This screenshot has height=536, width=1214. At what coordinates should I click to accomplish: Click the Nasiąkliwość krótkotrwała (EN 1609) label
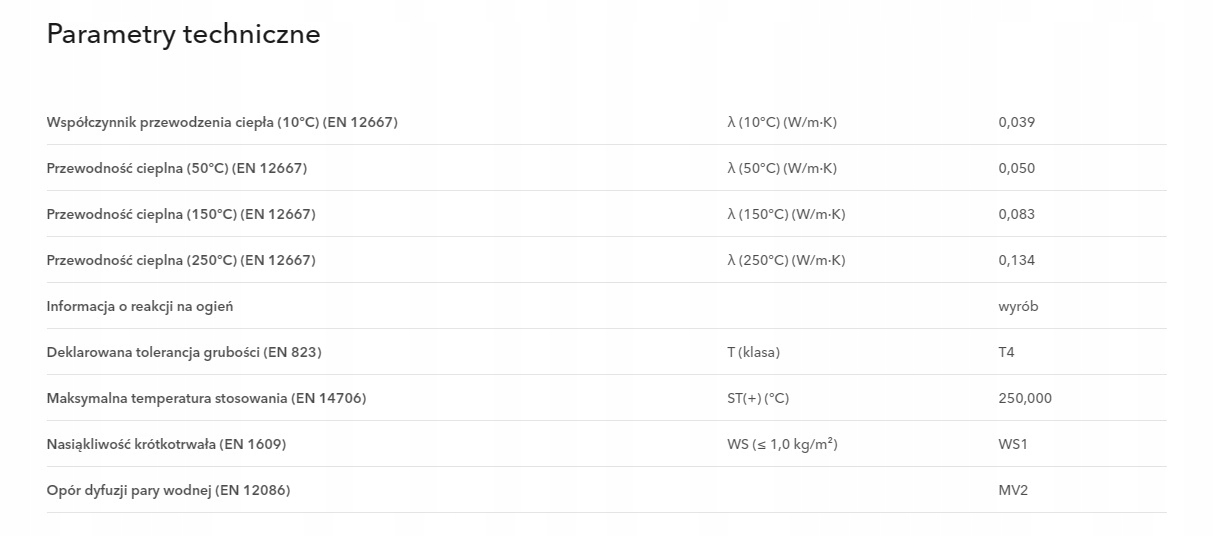166,444
